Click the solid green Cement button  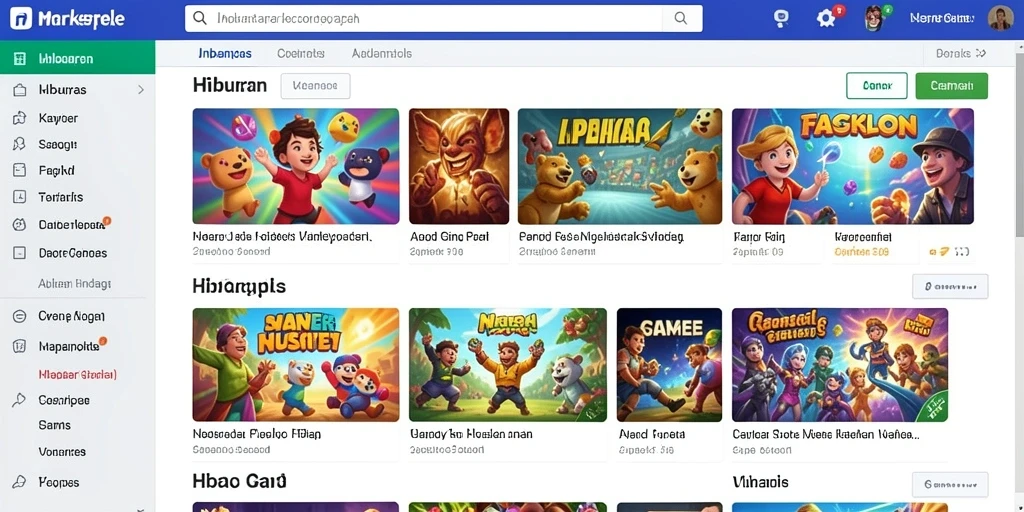[x=952, y=86]
